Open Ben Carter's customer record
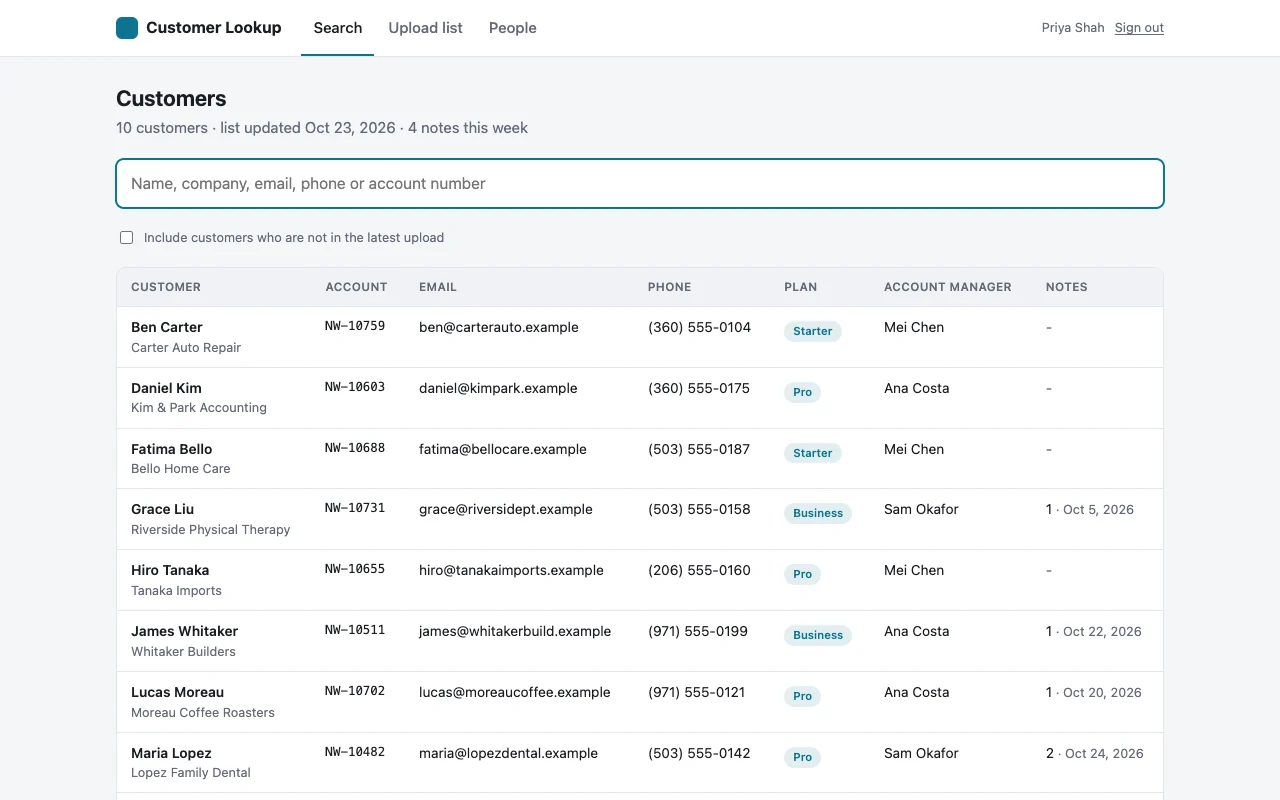 point(640,337)
